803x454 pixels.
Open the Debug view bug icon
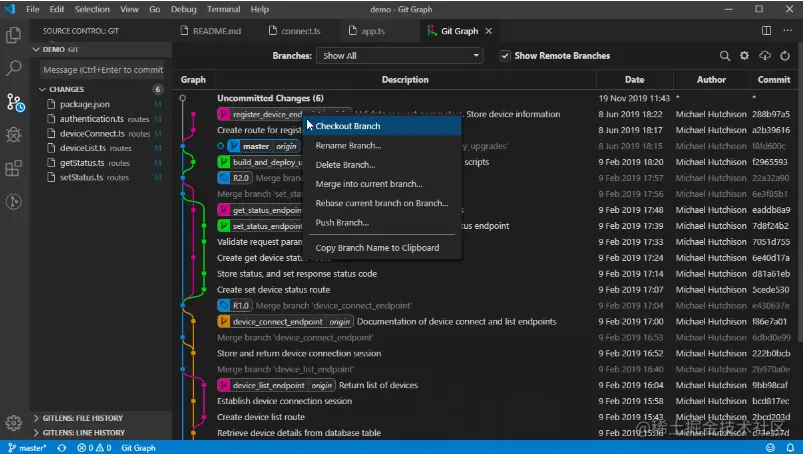click(14, 135)
